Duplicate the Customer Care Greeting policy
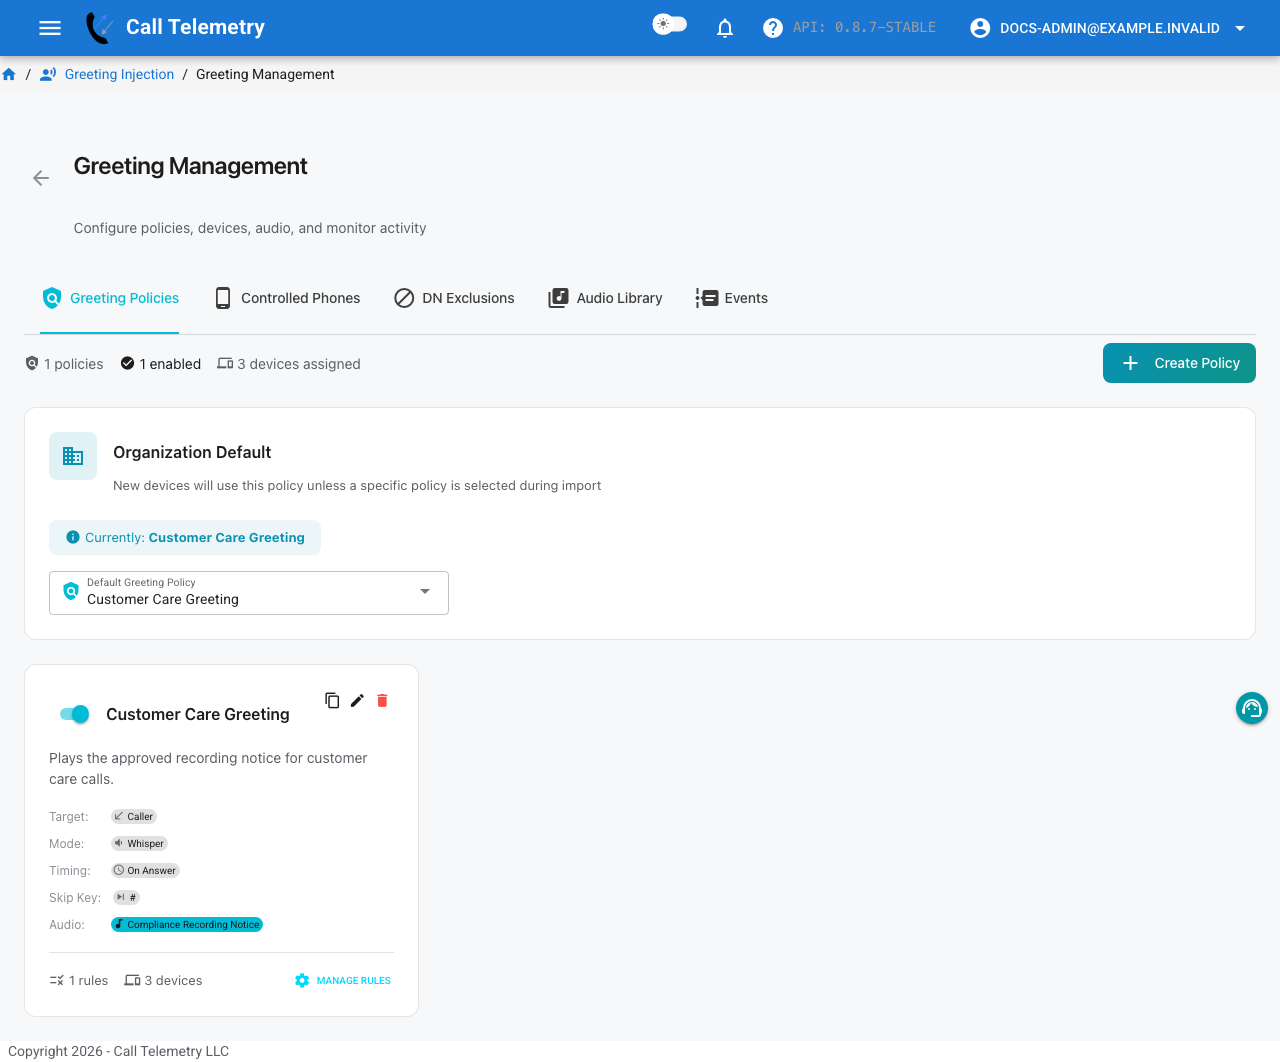The width and height of the screenshot is (1280, 1062). tap(332, 700)
